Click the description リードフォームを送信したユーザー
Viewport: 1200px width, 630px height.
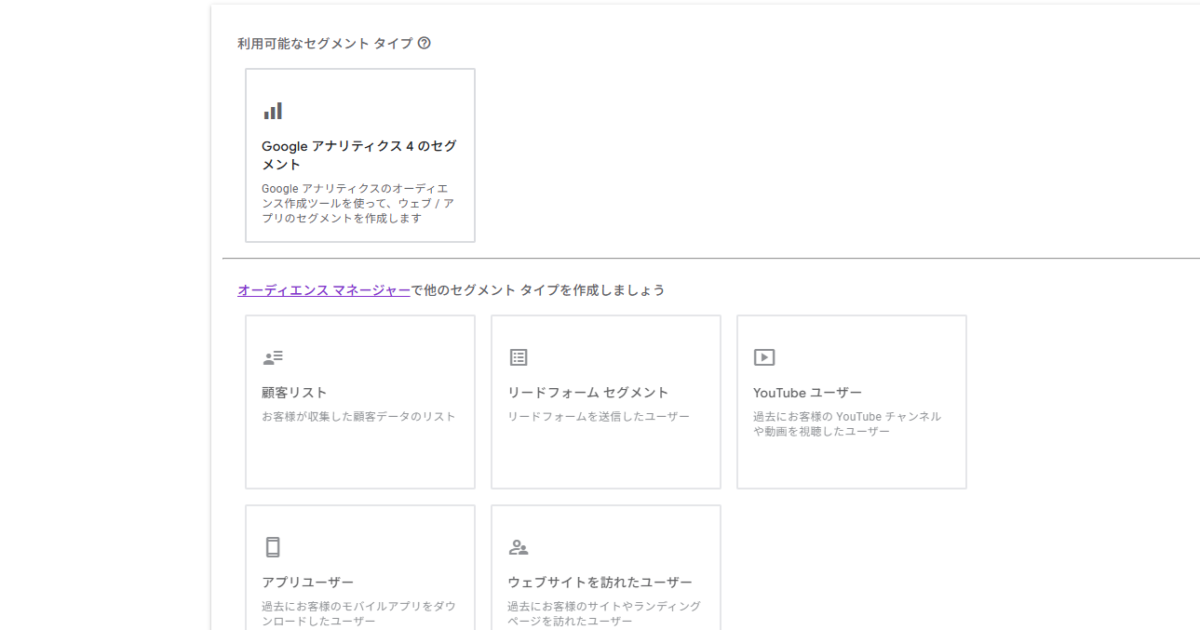click(598, 416)
